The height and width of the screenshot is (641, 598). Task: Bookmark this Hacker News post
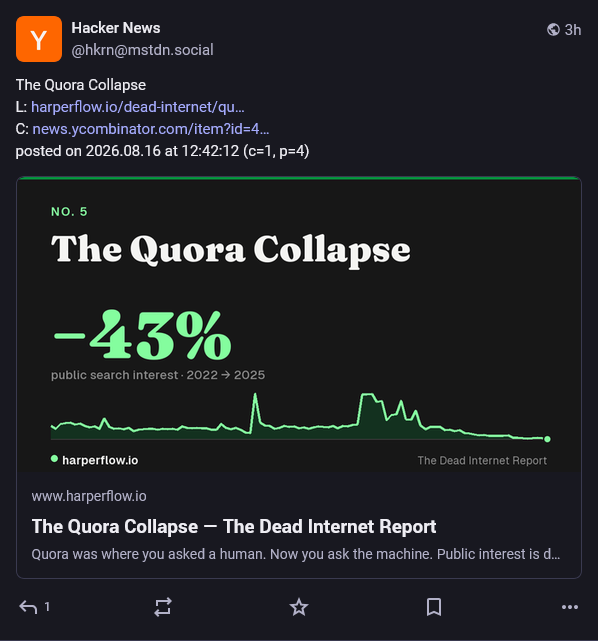[434, 607]
